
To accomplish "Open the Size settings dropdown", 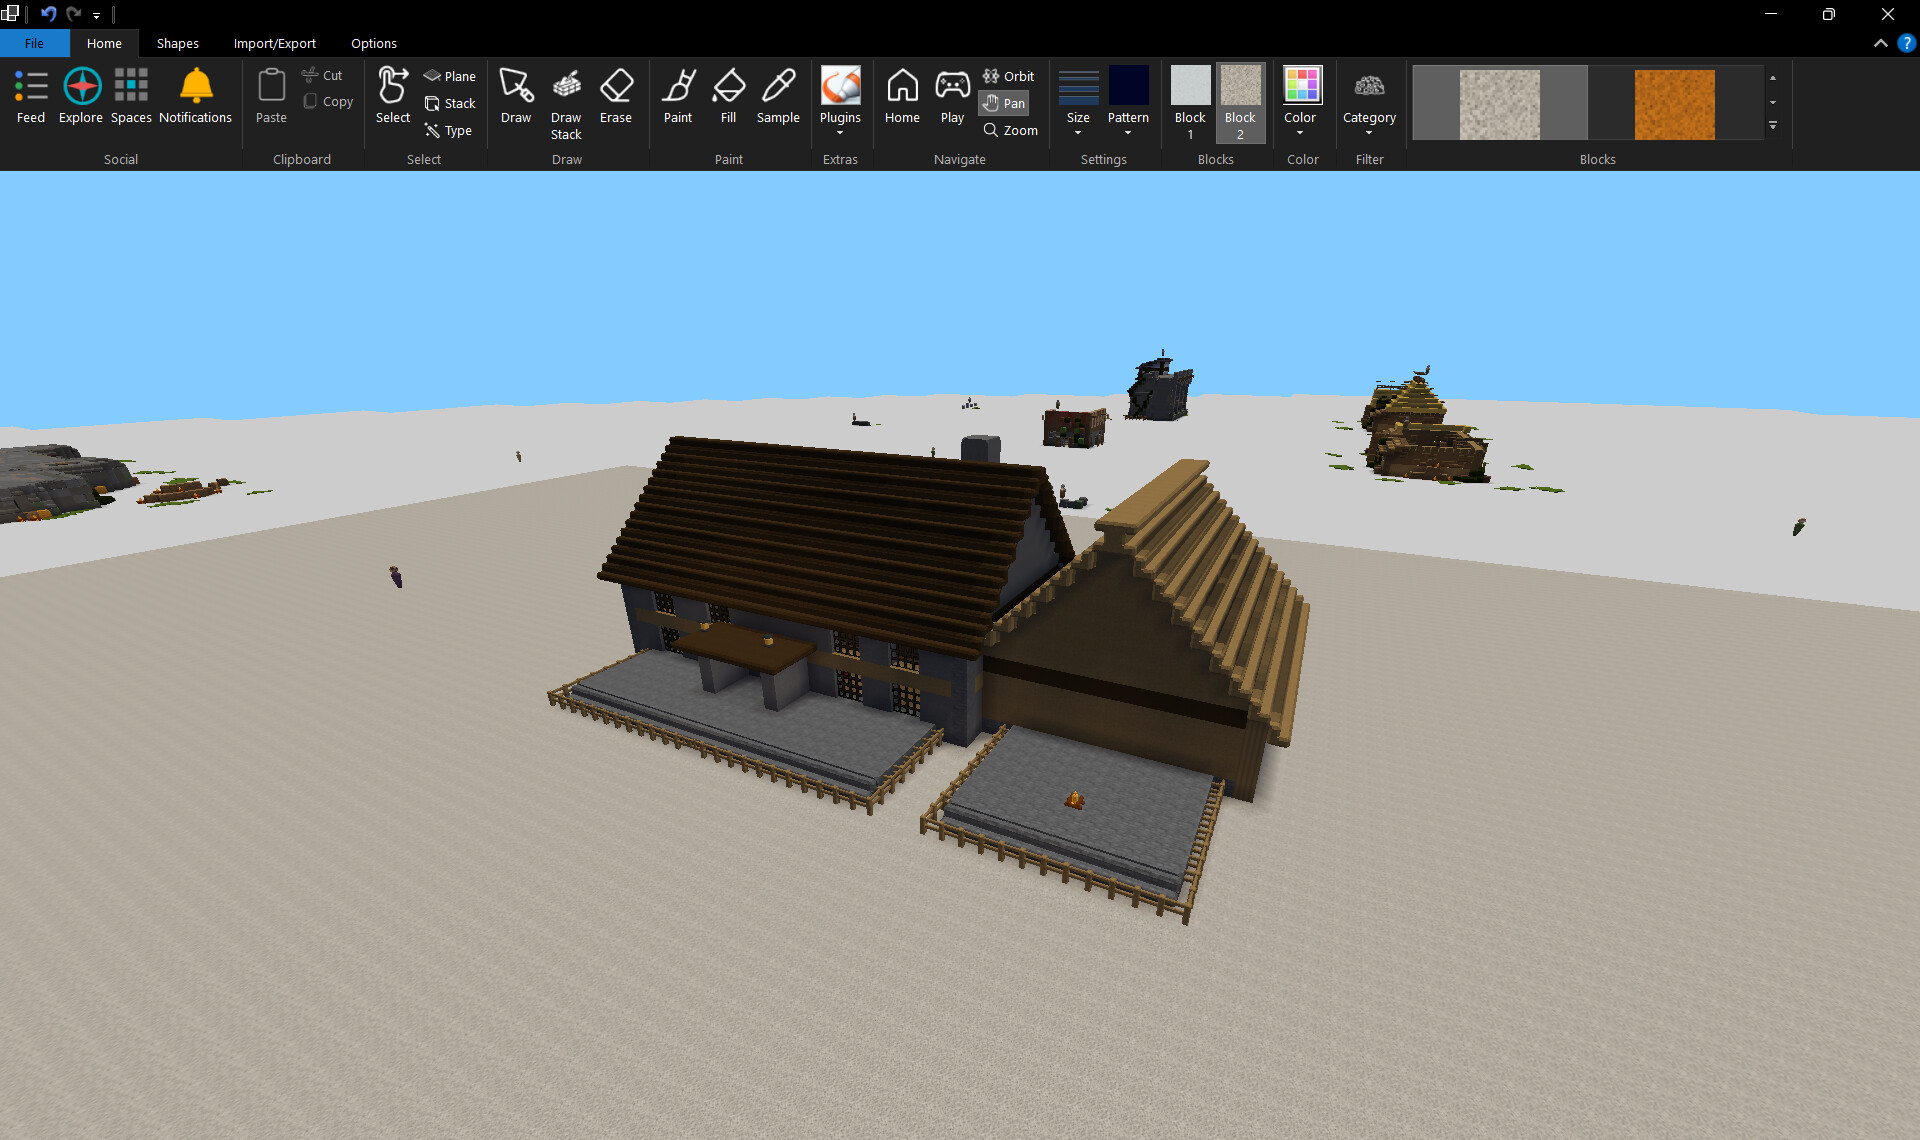I will (1078, 102).
